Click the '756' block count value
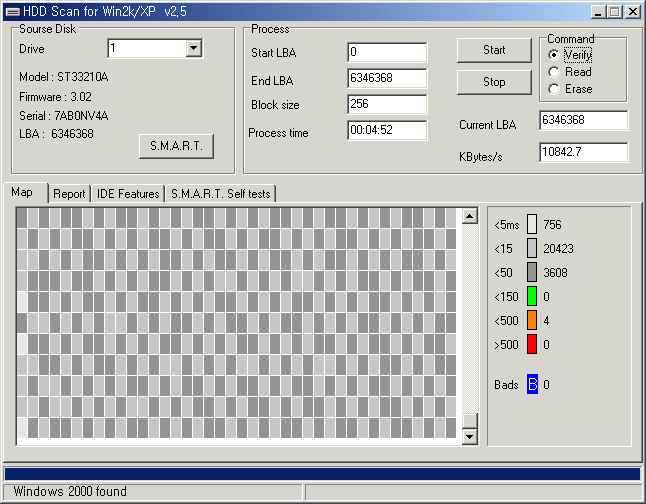The height and width of the screenshot is (504, 646). tap(552, 225)
